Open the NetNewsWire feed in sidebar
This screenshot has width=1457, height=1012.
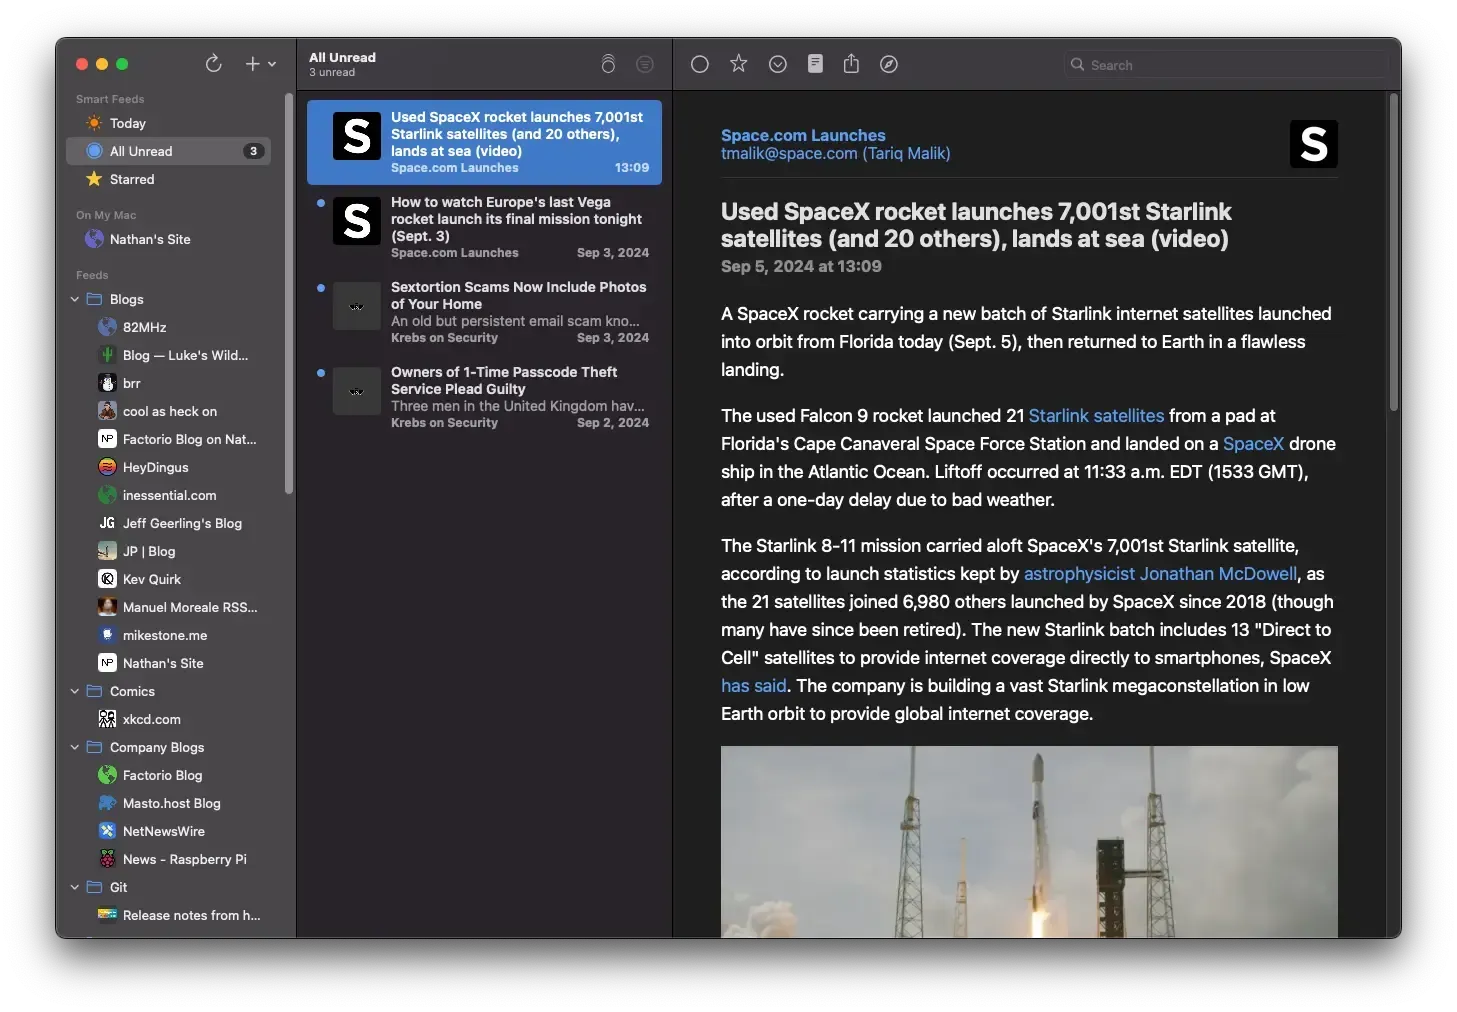(x=163, y=831)
